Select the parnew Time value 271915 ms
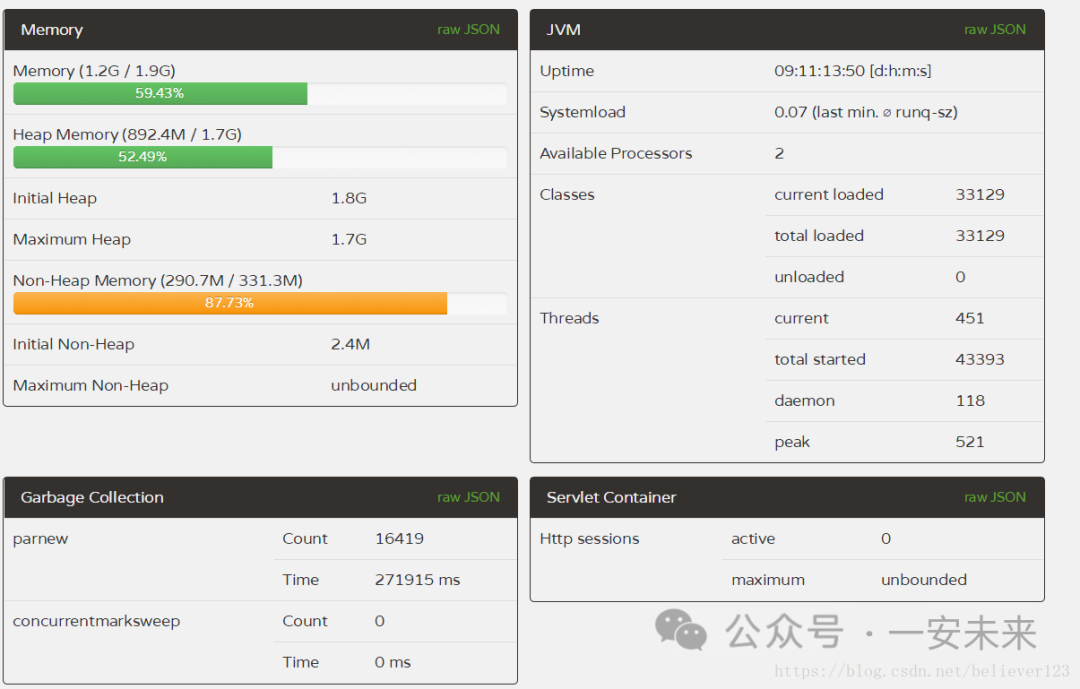Image resolution: width=1080 pixels, height=689 pixels. pyautogui.click(x=417, y=580)
